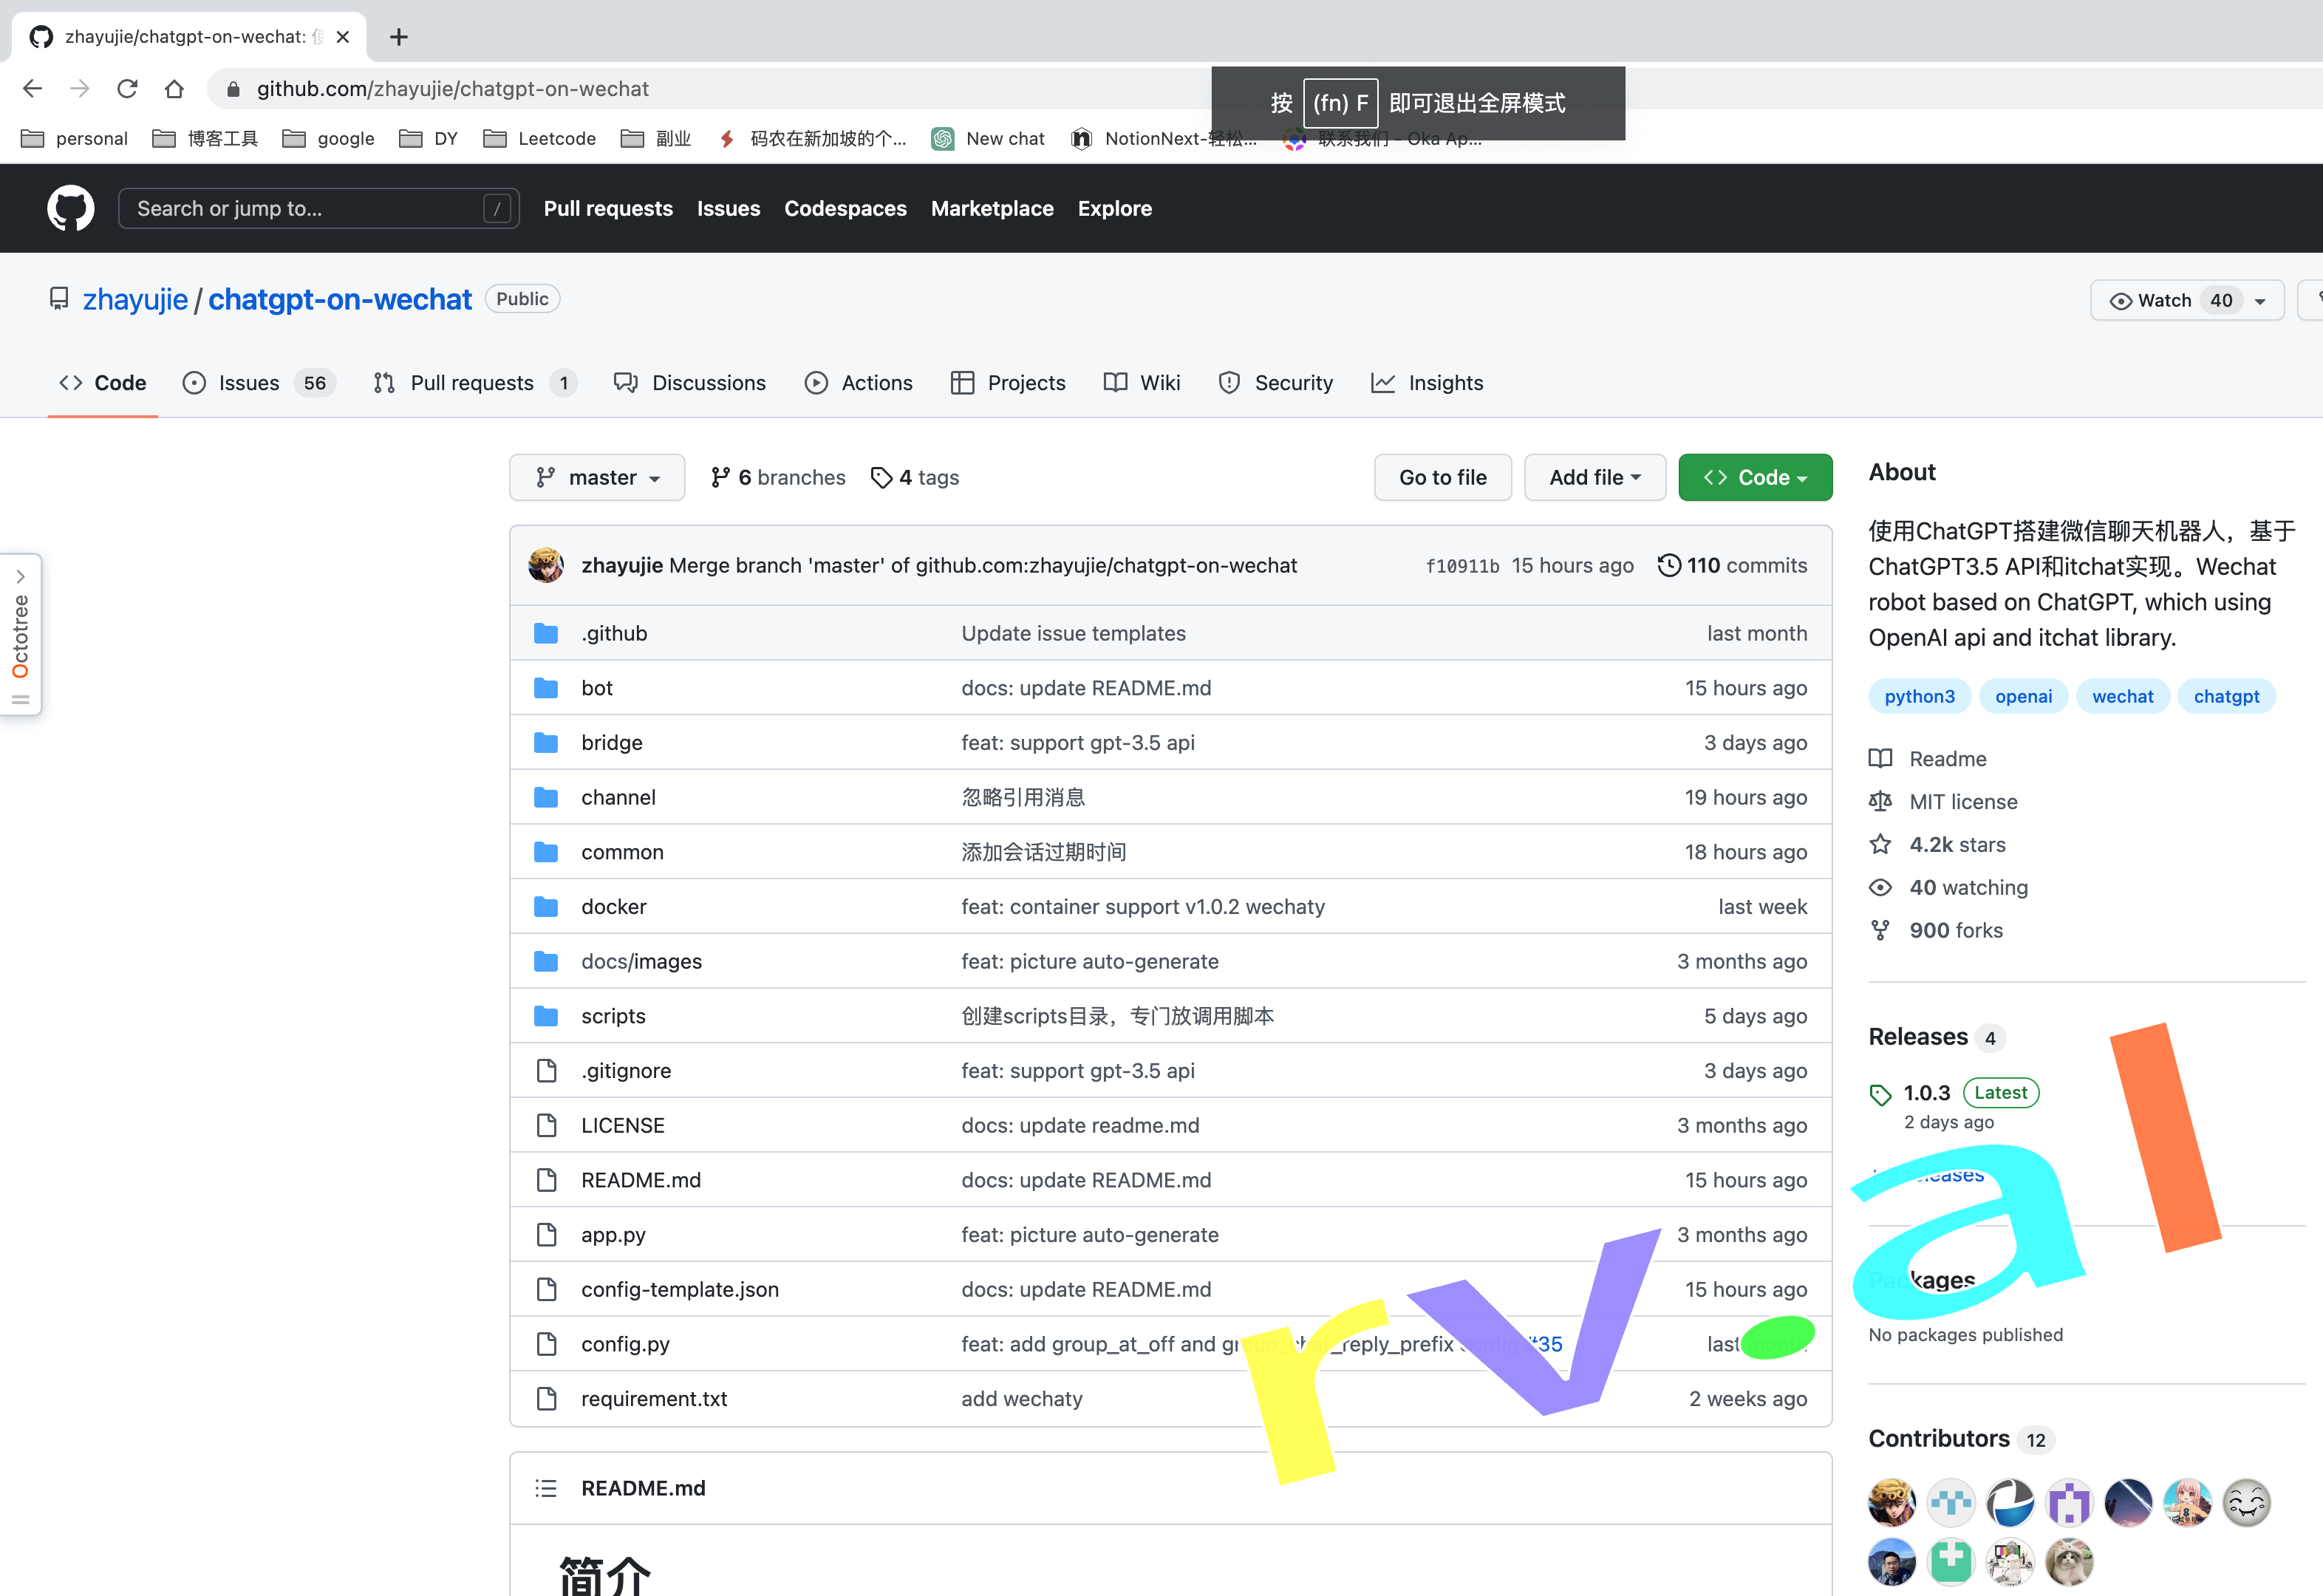Open the .github folder
2323x1596 pixels.
point(614,633)
